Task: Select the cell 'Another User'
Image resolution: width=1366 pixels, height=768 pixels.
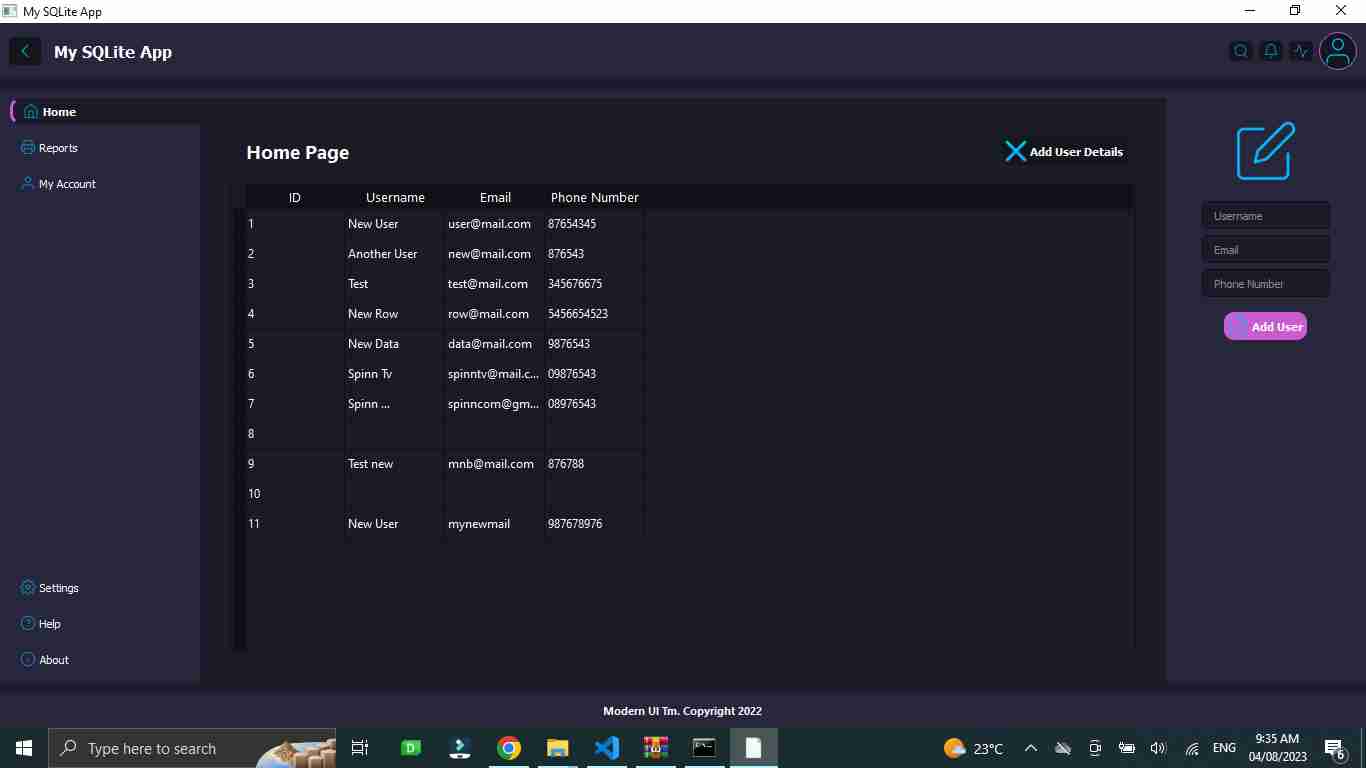Action: (x=395, y=254)
